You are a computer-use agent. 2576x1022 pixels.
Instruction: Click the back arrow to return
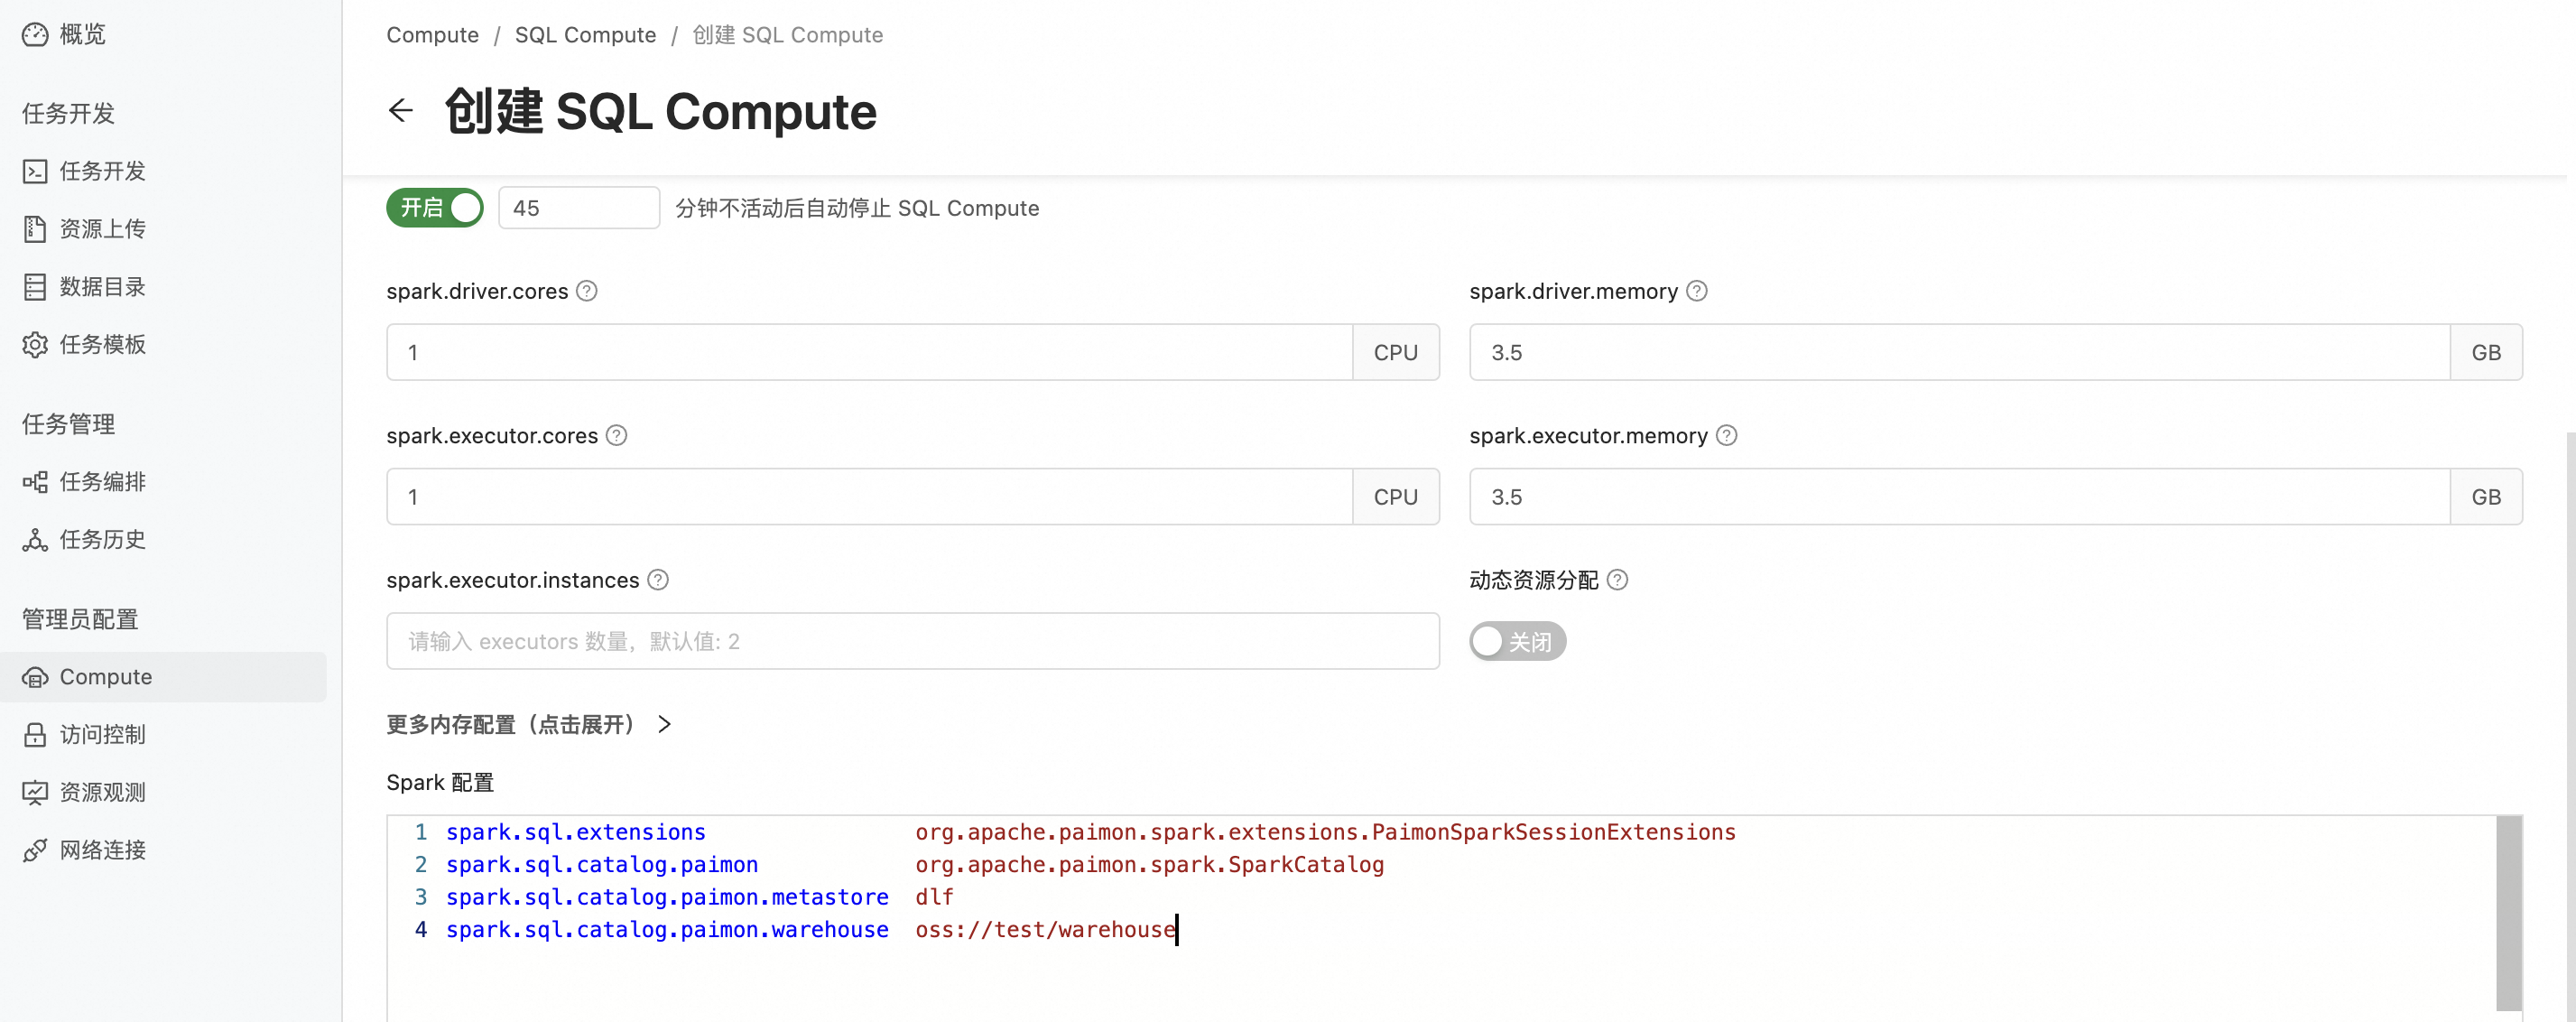pyautogui.click(x=401, y=110)
